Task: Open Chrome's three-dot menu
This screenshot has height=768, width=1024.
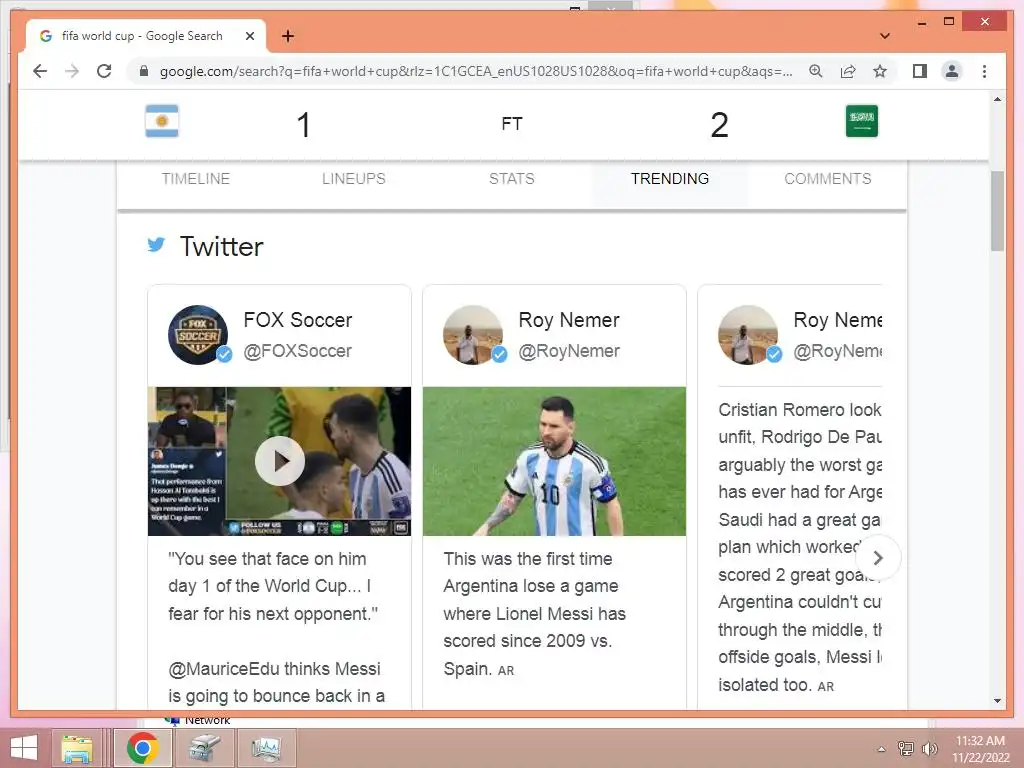Action: click(x=984, y=71)
